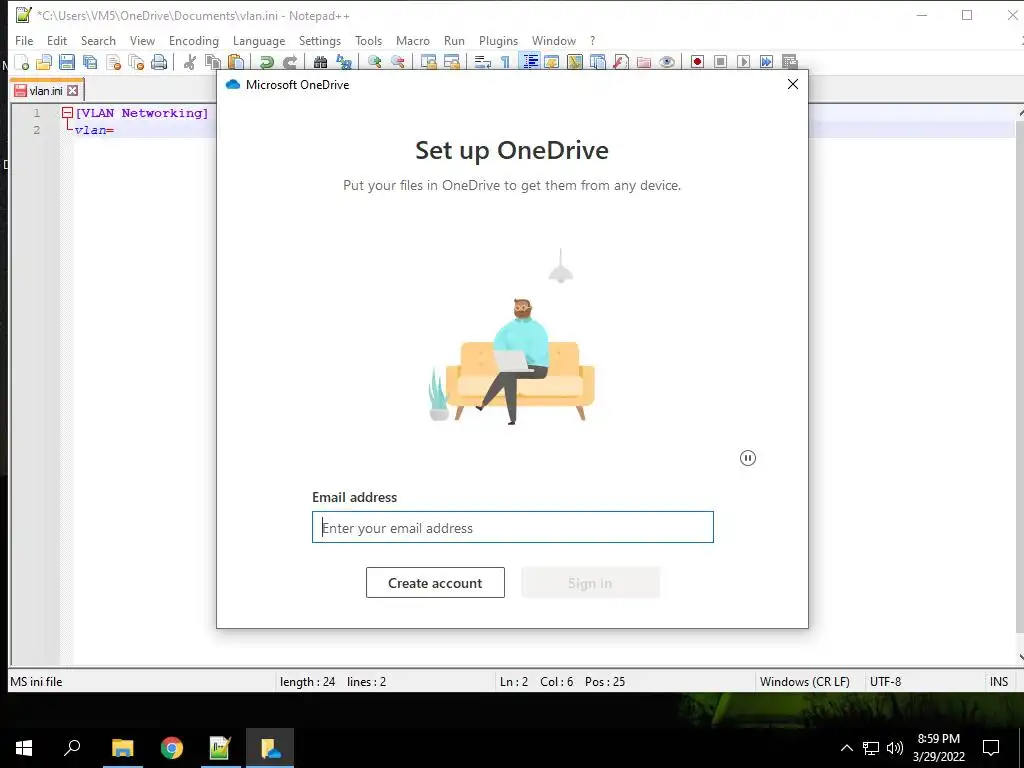
Task: Click the Cut scissors icon
Action: 190,62
